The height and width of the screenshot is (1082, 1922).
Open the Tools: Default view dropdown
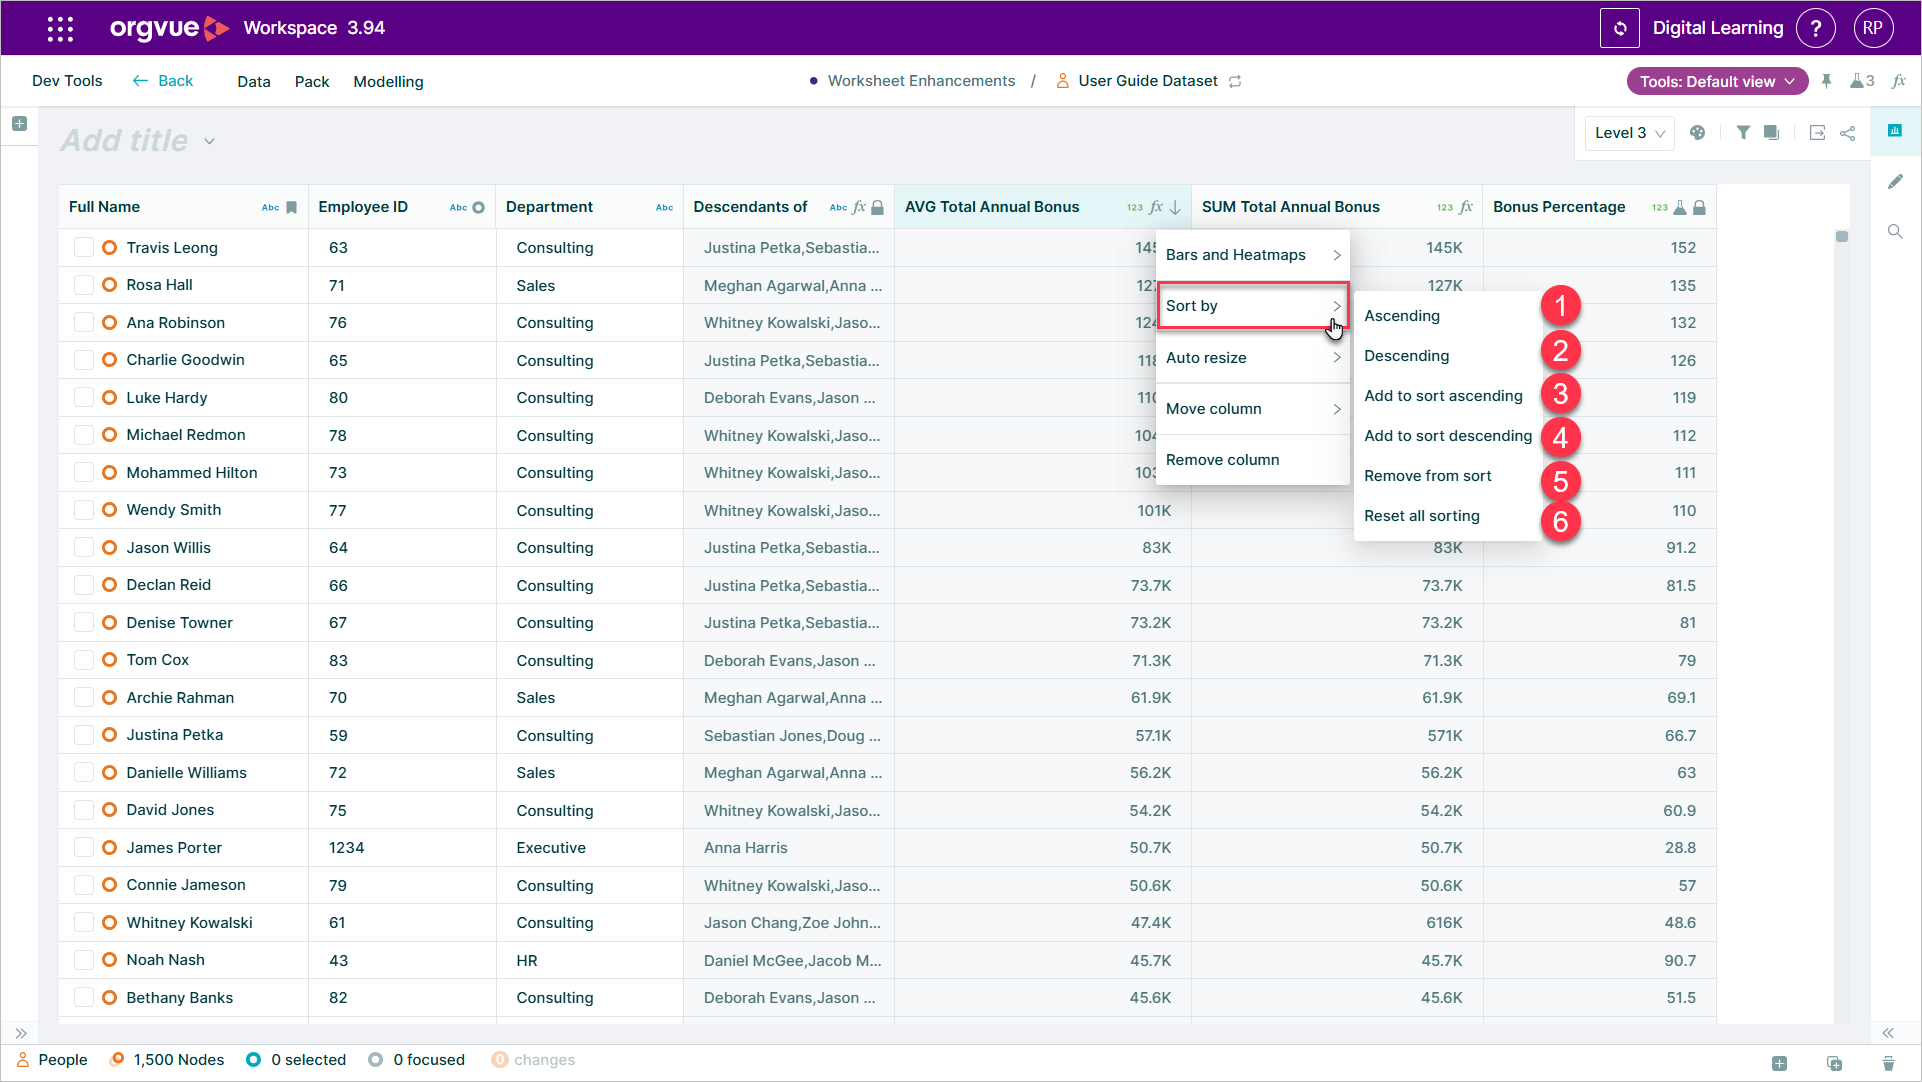(1717, 82)
